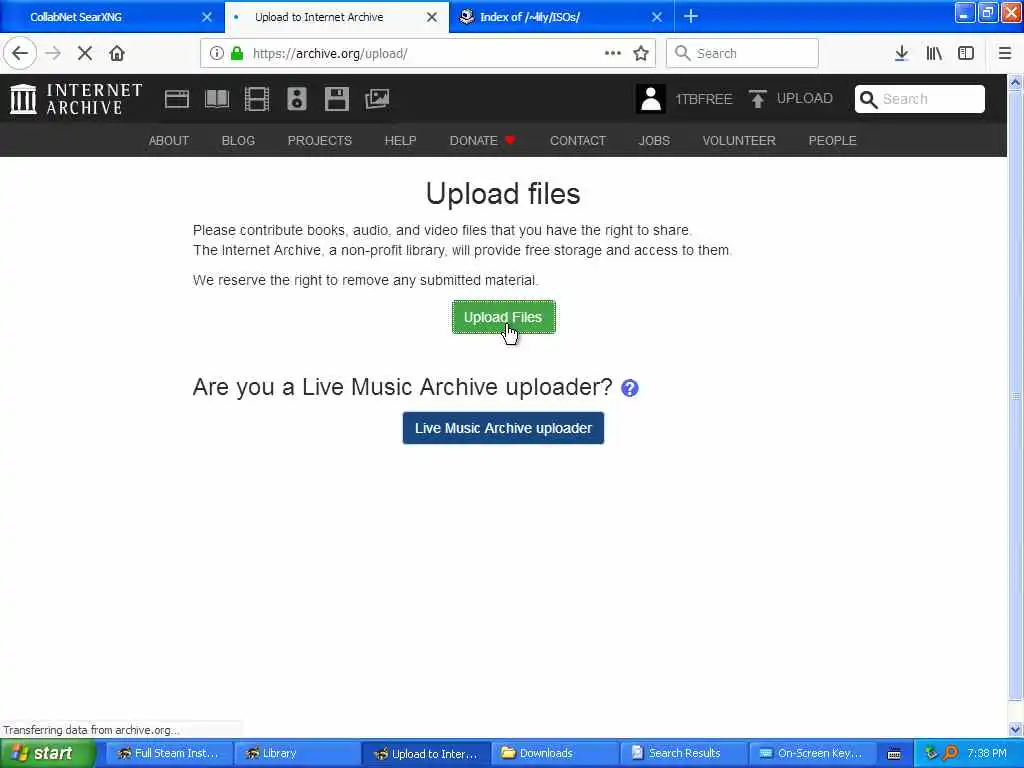Close the Index of ISOs tab
The height and width of the screenshot is (768, 1024).
click(x=657, y=17)
